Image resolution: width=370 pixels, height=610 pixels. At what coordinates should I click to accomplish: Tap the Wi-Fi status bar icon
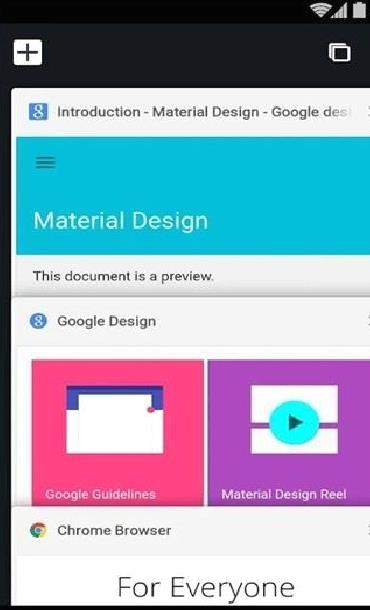coord(320,9)
